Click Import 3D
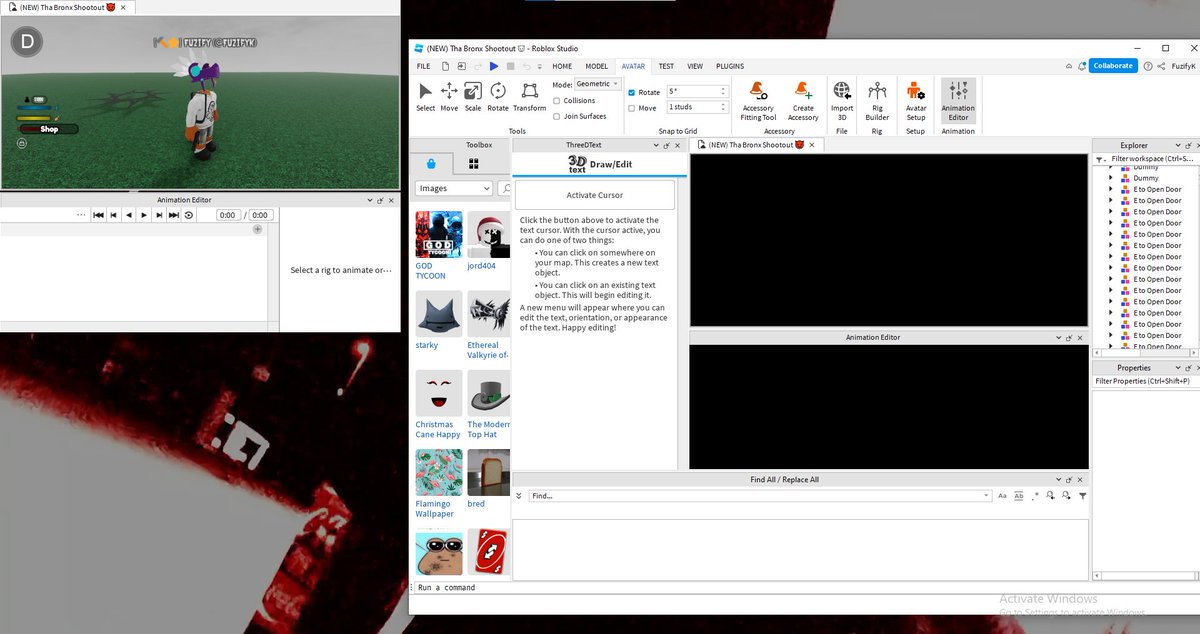Viewport: 1200px width, 634px height. point(842,100)
